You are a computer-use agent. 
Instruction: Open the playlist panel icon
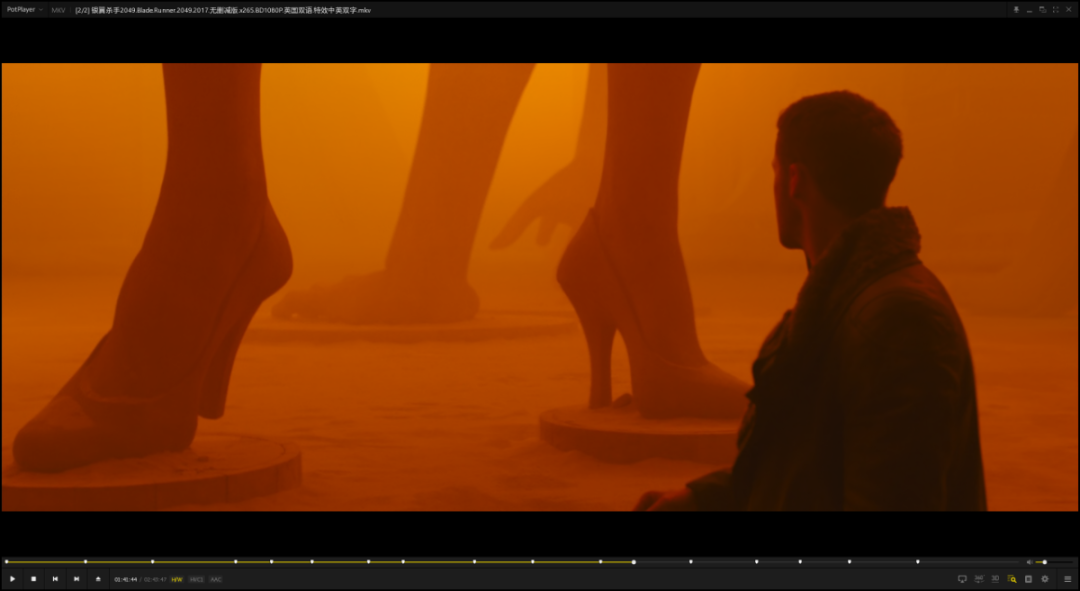(1028, 579)
